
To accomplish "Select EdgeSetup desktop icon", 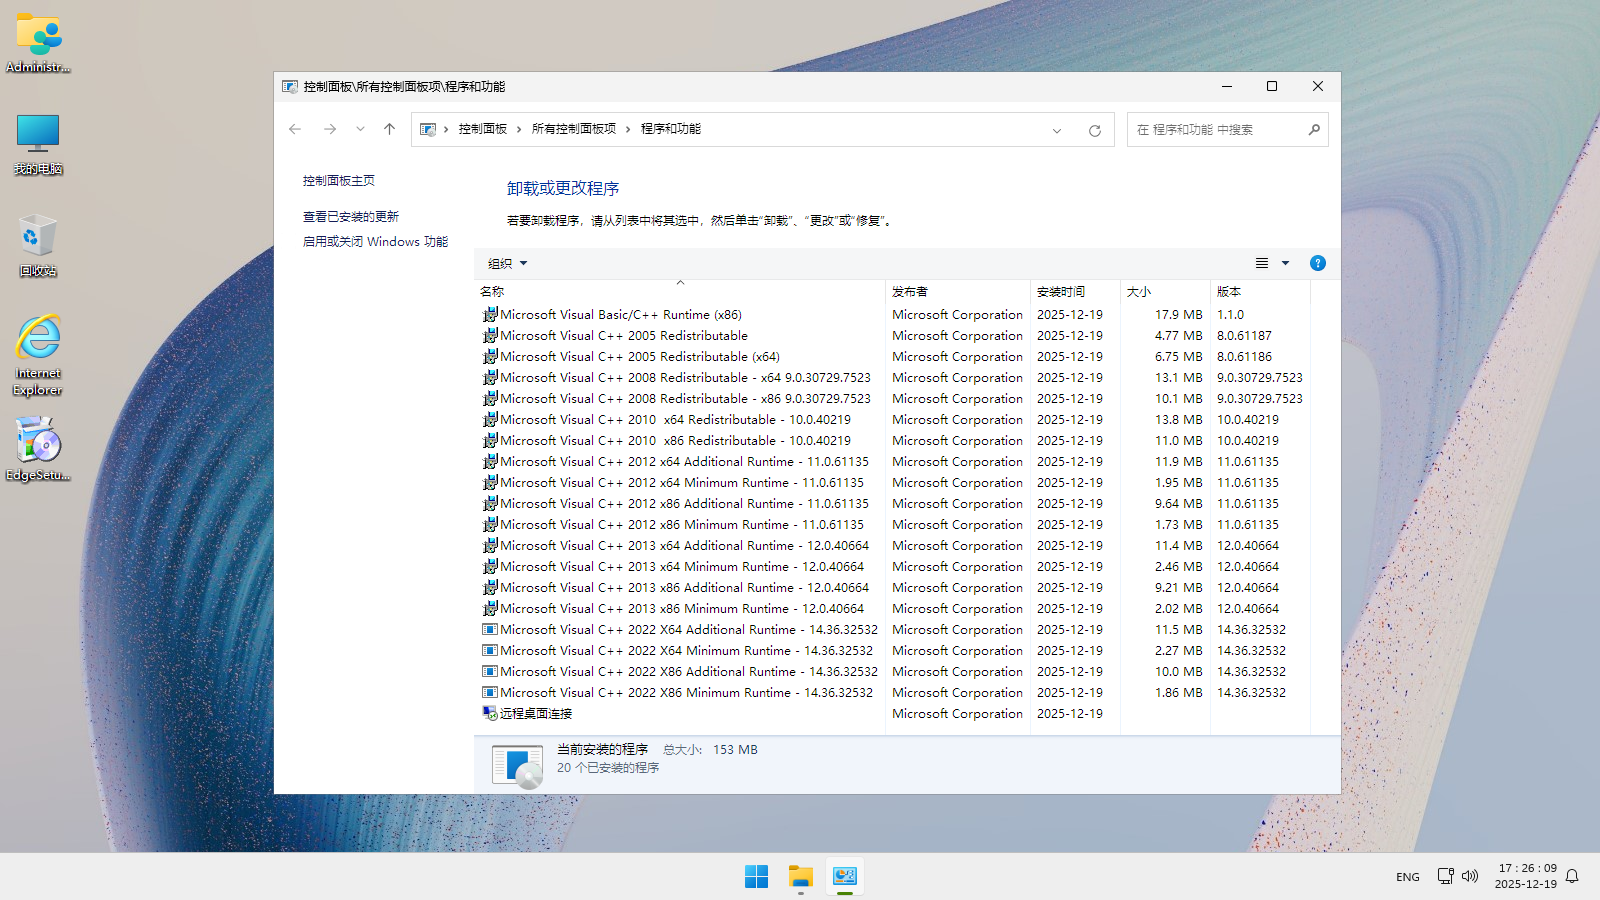I will (38, 450).
